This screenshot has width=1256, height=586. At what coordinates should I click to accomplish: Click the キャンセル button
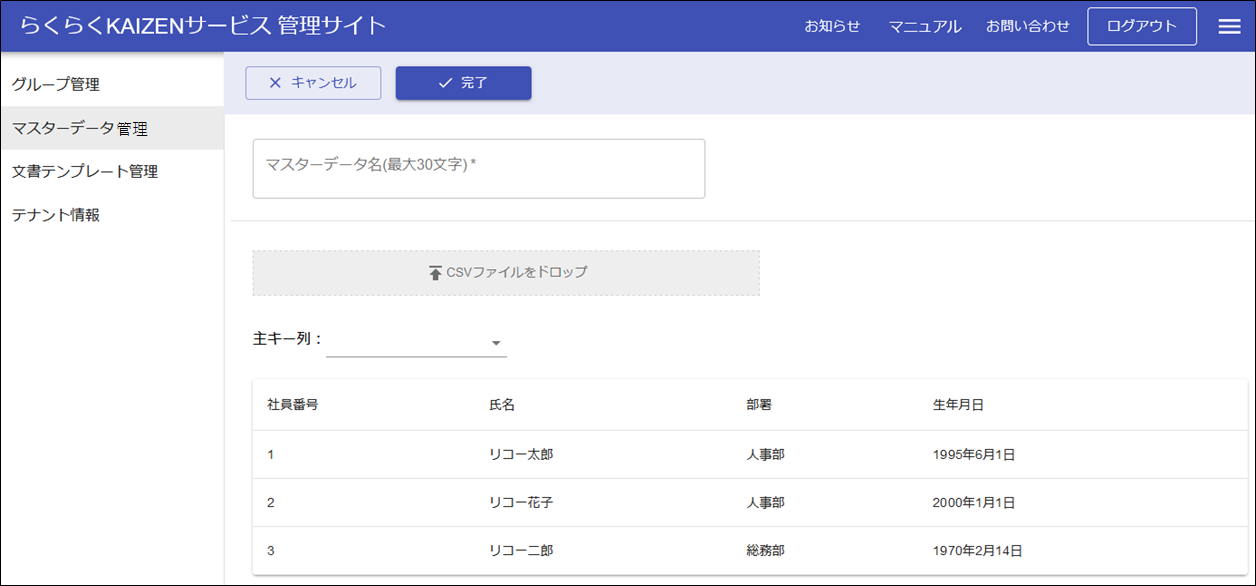point(313,83)
